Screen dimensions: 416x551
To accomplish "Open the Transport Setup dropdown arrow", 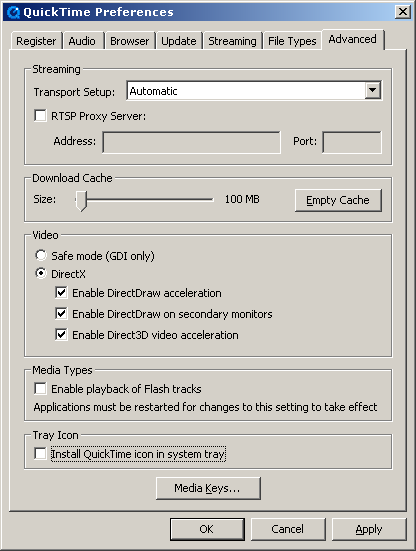I will [372, 91].
